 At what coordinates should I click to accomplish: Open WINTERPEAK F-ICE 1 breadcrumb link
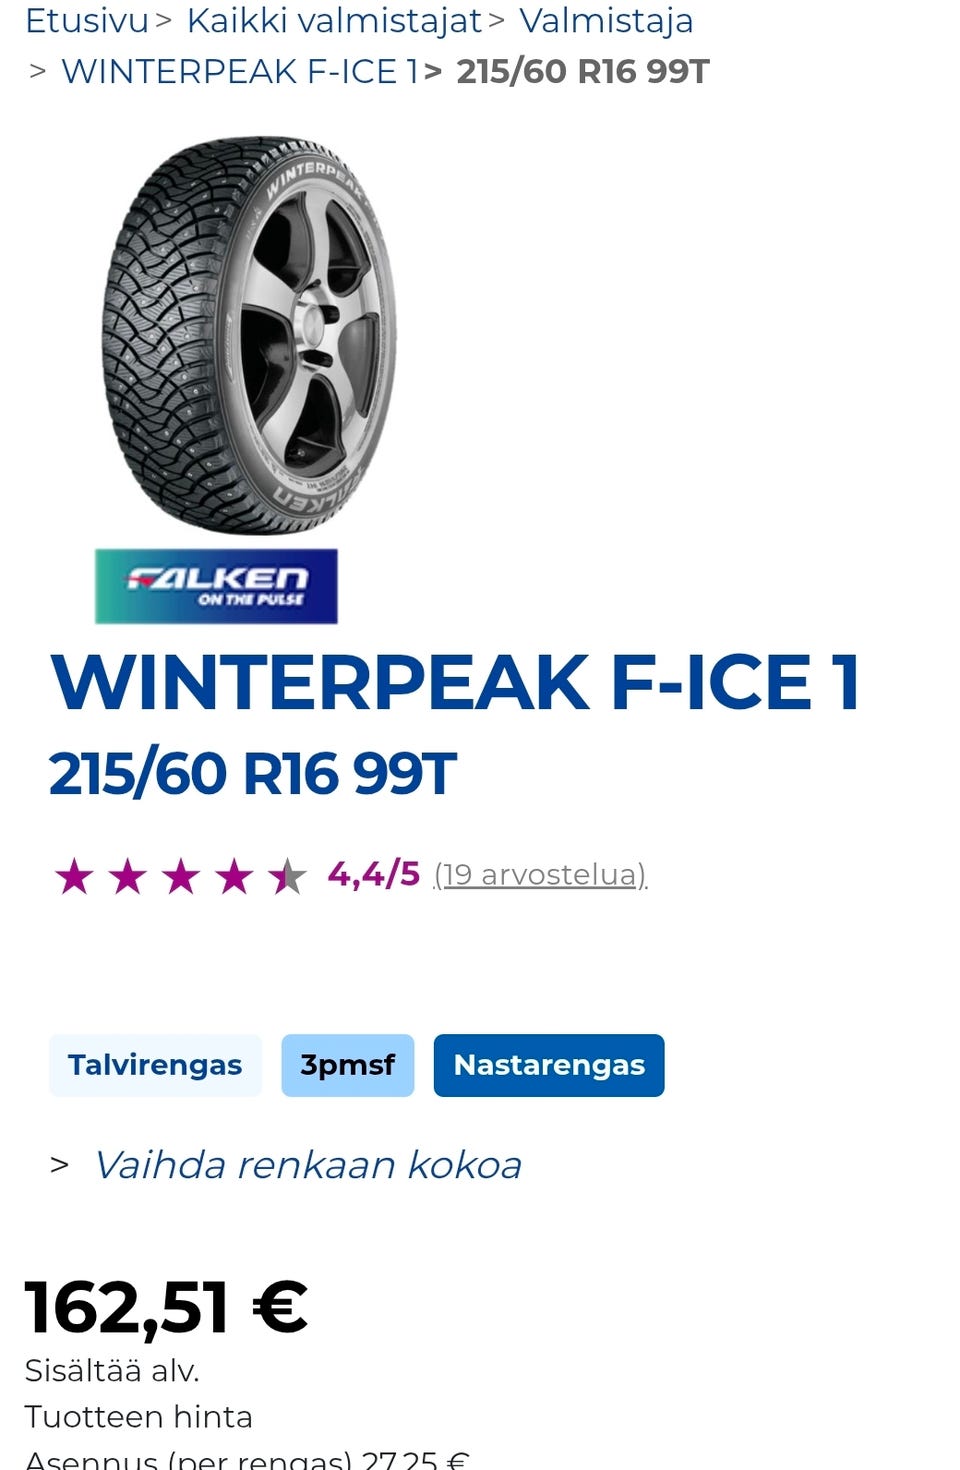[239, 71]
